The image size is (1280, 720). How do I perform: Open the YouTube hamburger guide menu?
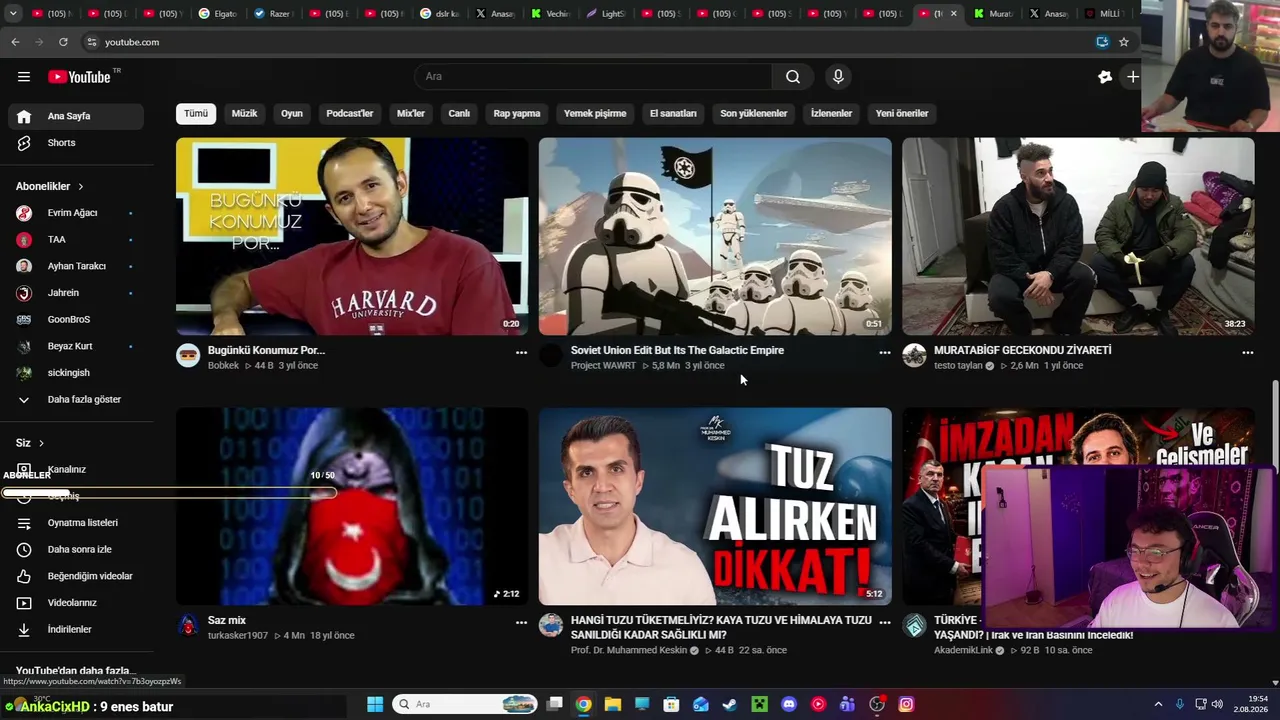point(24,77)
